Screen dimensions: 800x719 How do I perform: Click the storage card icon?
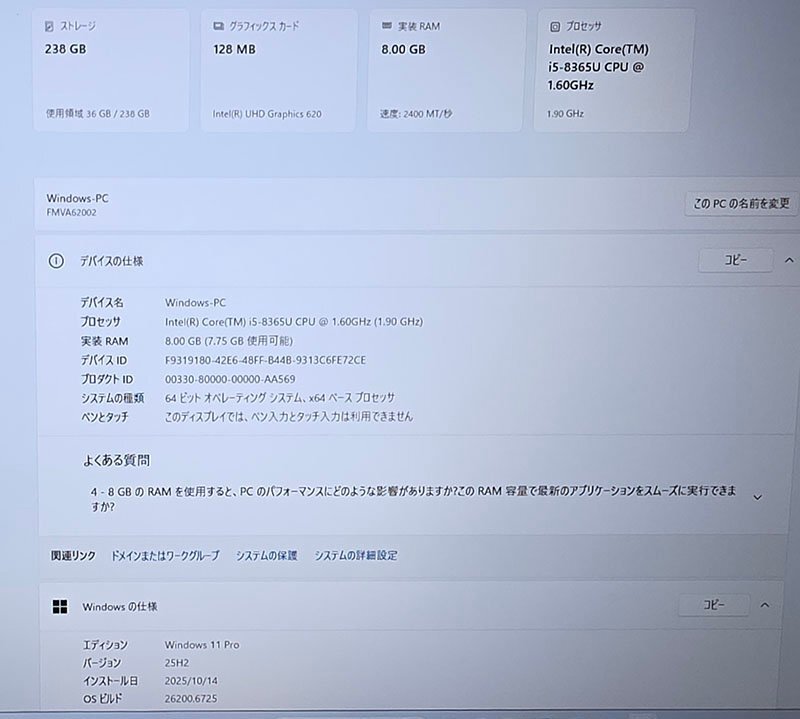coord(49,26)
